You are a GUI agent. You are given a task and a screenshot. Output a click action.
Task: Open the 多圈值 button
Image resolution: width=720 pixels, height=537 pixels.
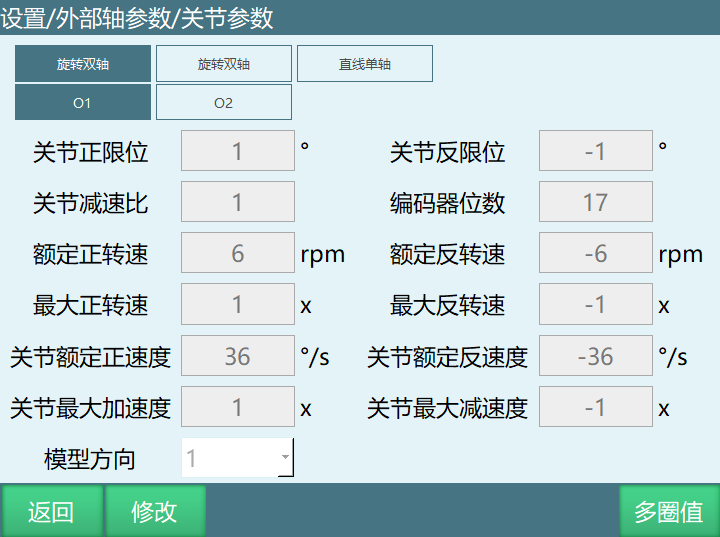[669, 512]
